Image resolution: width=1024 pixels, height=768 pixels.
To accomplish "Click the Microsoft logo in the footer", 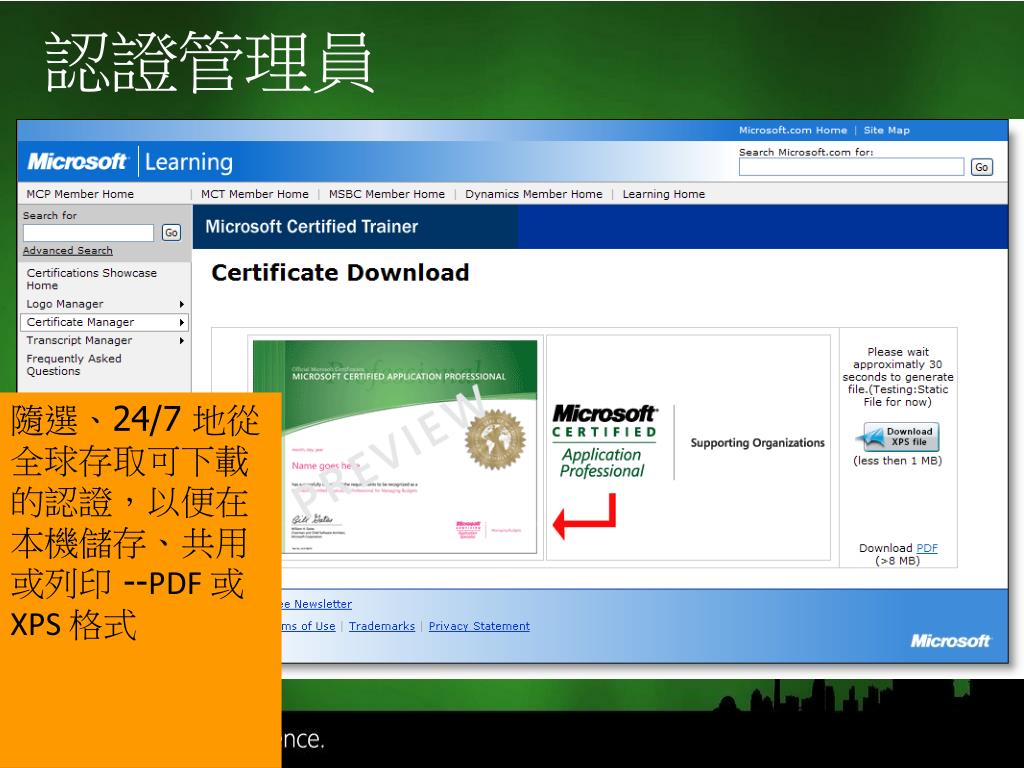I will coord(950,641).
